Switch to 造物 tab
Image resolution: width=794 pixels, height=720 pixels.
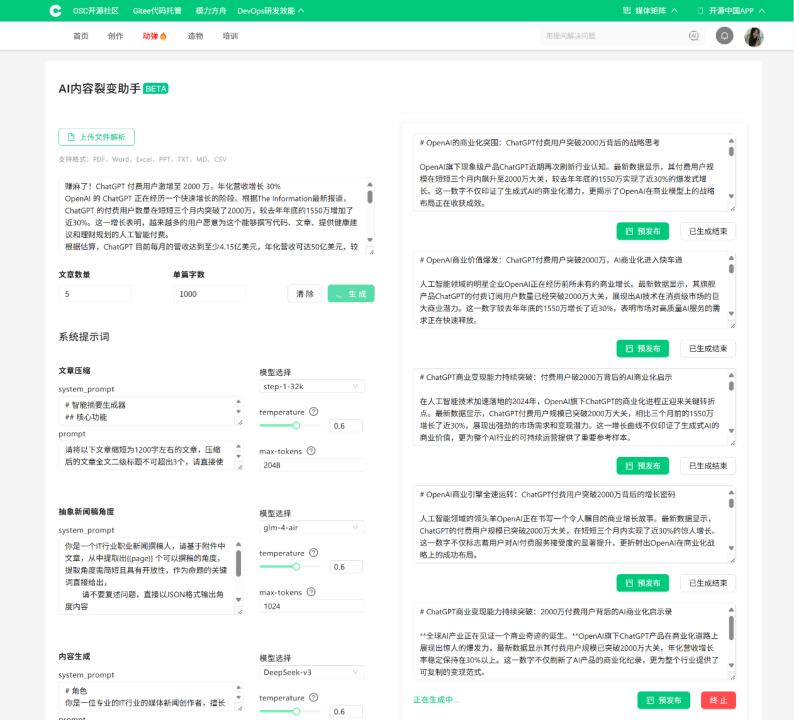pos(195,36)
